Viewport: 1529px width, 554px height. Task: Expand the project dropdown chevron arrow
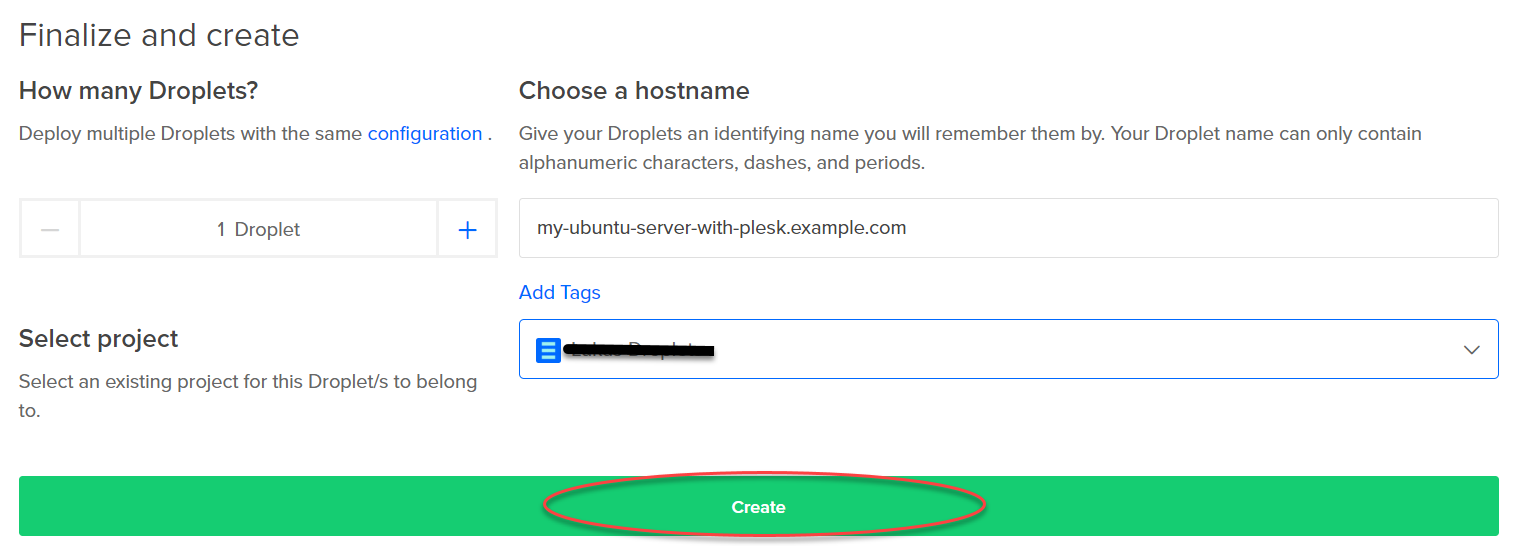1471,350
